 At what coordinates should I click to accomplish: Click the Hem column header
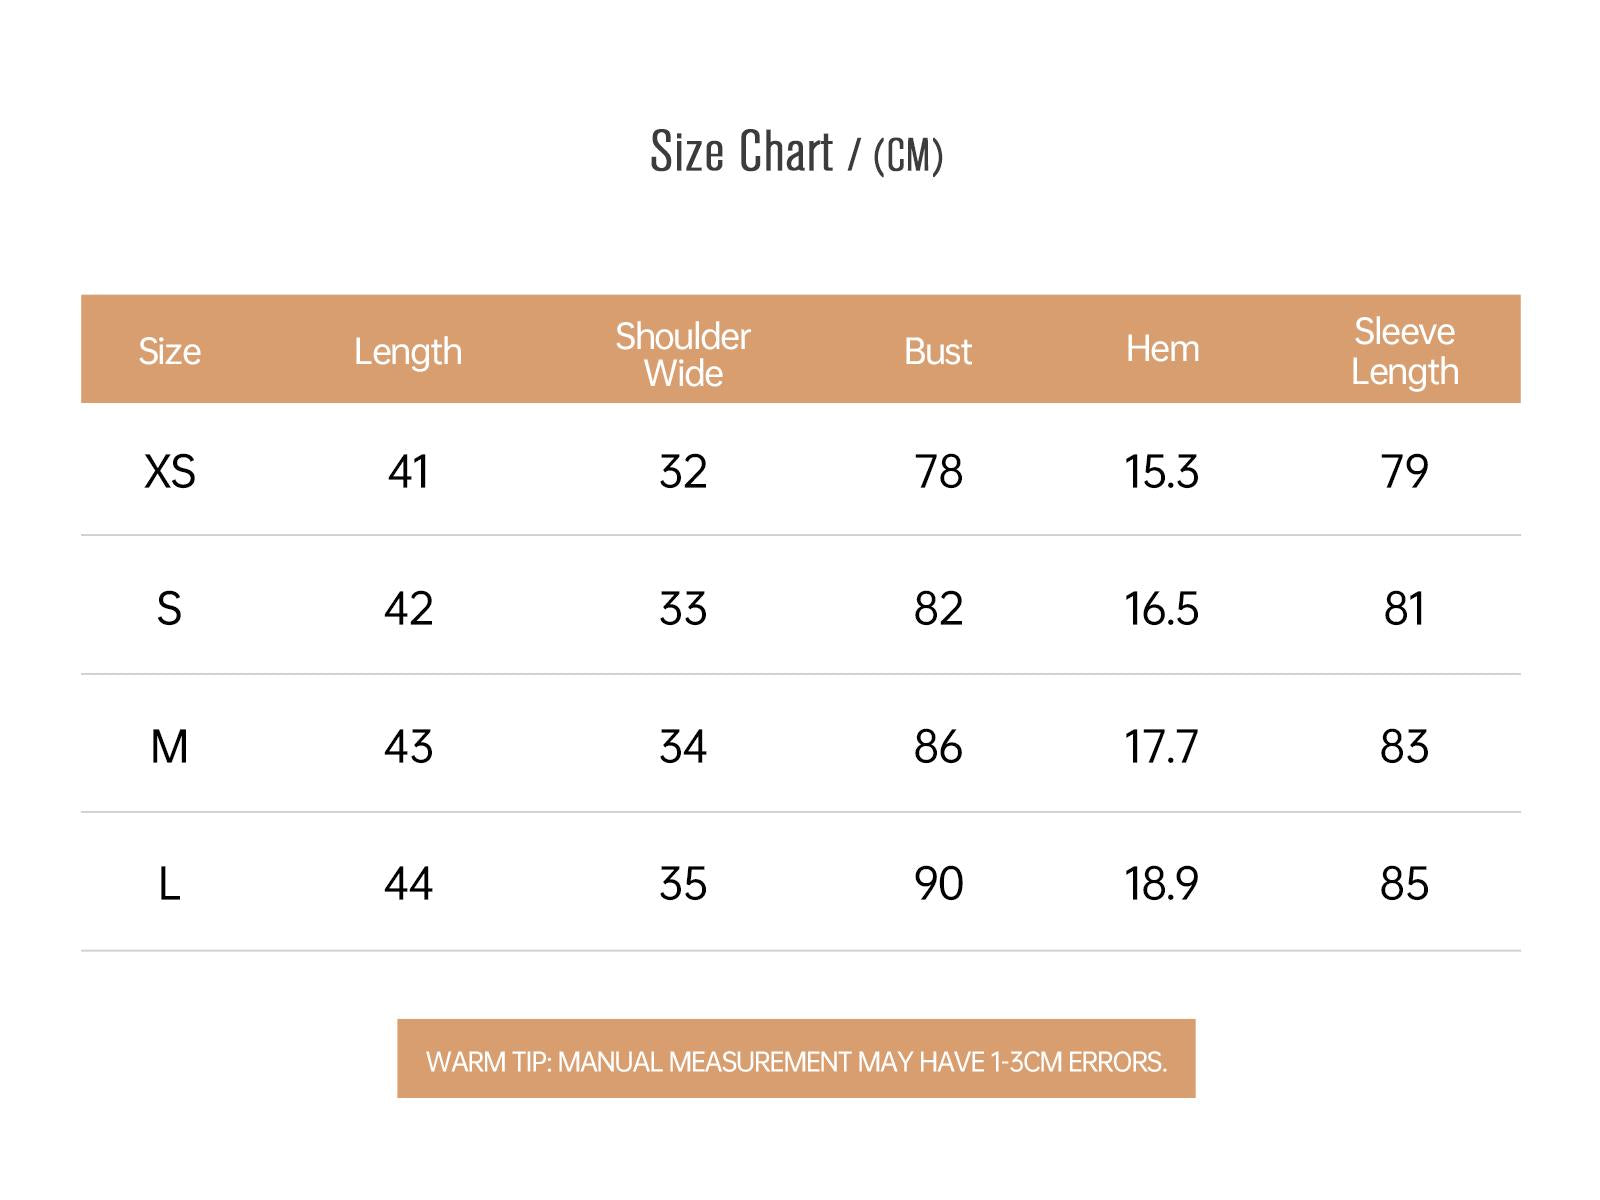(1162, 349)
